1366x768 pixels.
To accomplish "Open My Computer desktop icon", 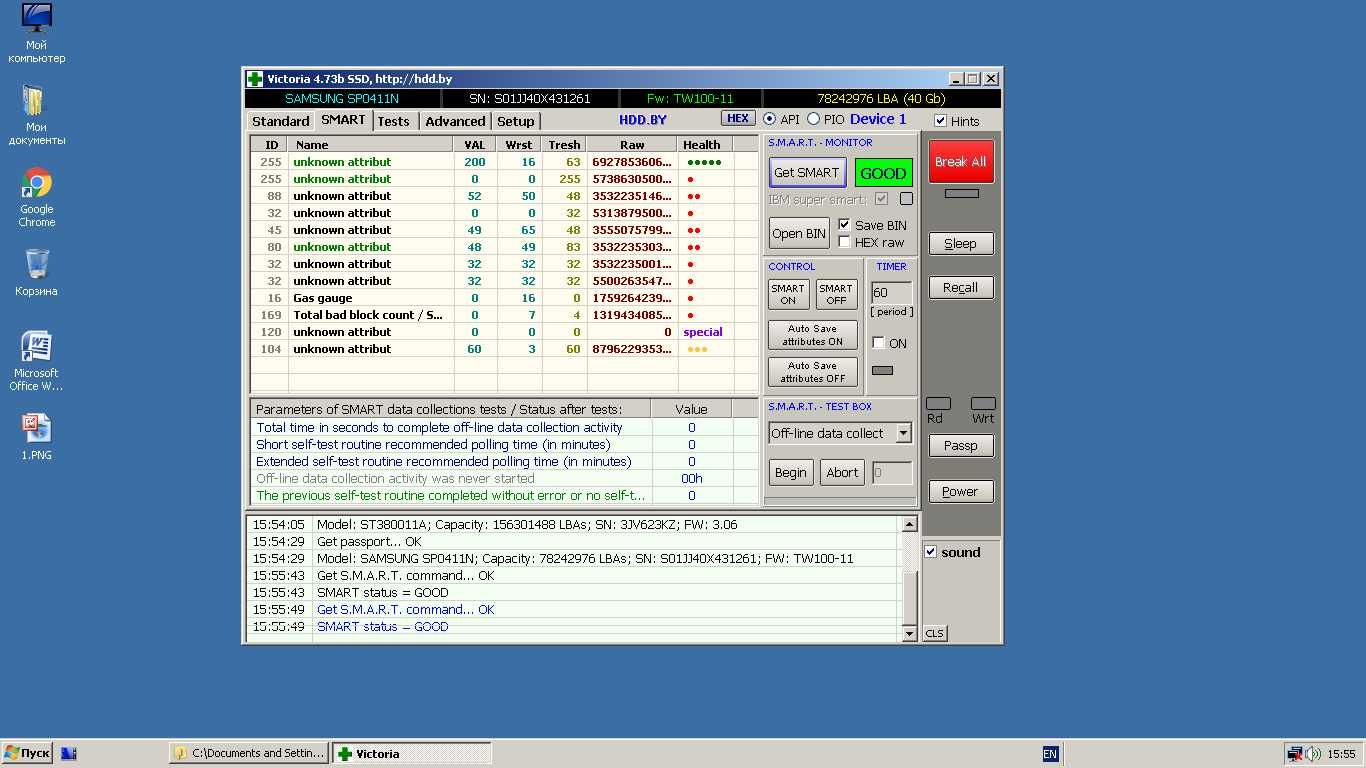I will click(x=37, y=33).
